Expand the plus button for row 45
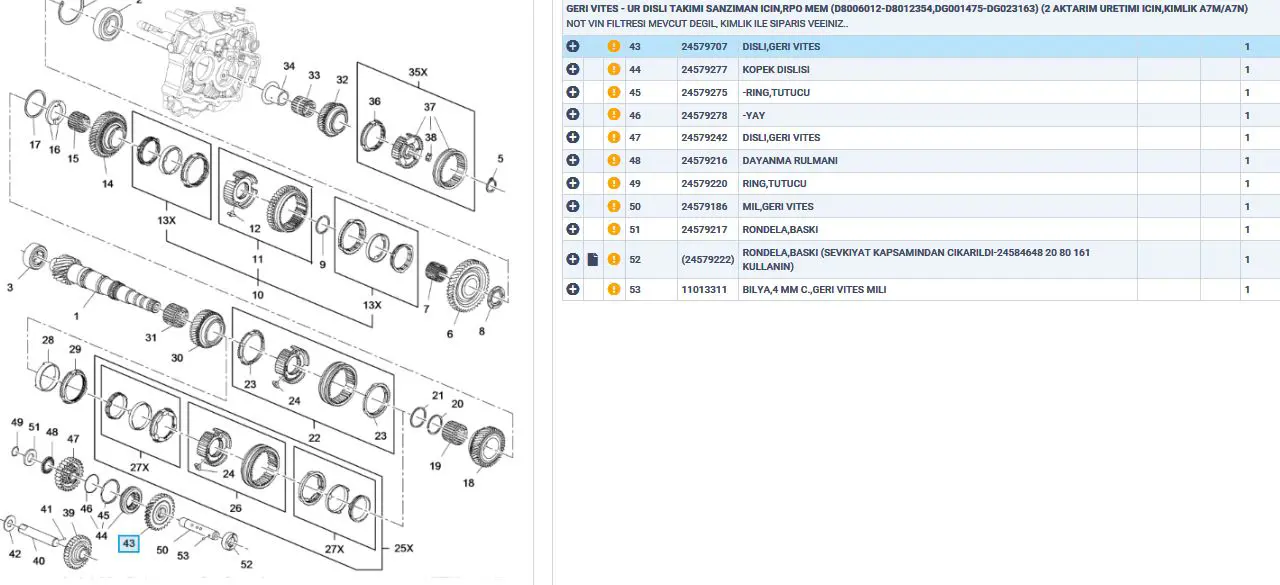1280x585 pixels. click(x=573, y=93)
